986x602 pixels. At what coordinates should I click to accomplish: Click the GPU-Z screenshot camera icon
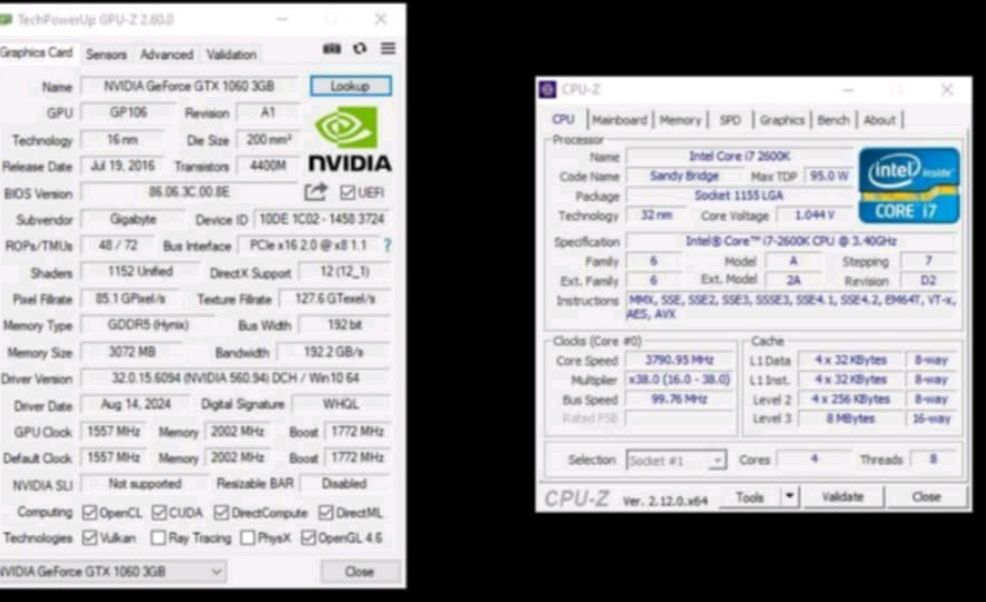(332, 48)
